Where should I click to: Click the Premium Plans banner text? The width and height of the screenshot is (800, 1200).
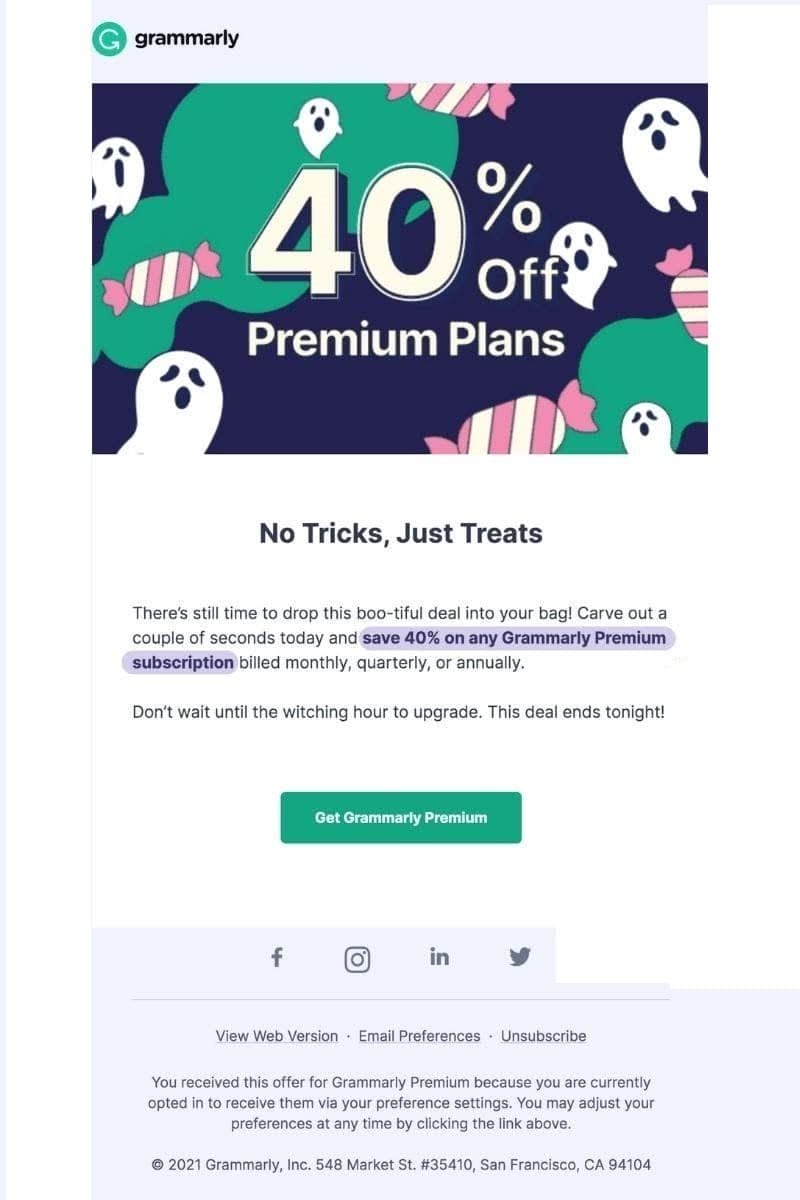coord(405,340)
